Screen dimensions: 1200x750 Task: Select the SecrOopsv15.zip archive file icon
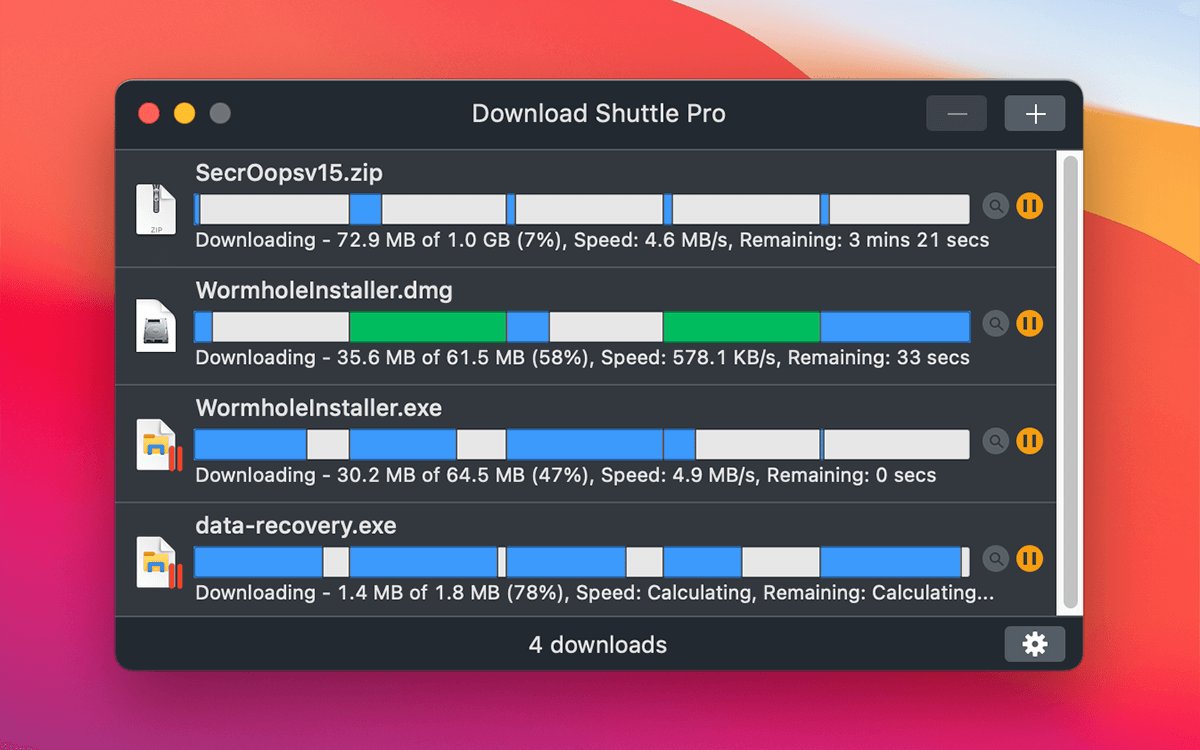tap(156, 209)
